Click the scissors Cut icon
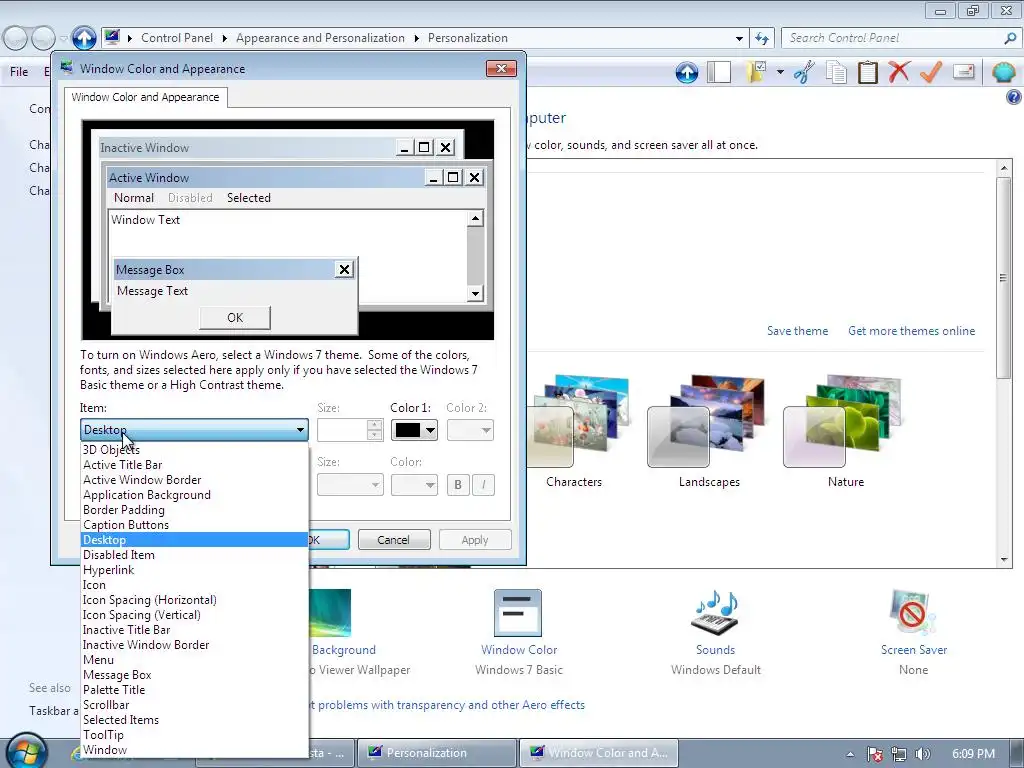The height and width of the screenshot is (768, 1024). (x=805, y=72)
